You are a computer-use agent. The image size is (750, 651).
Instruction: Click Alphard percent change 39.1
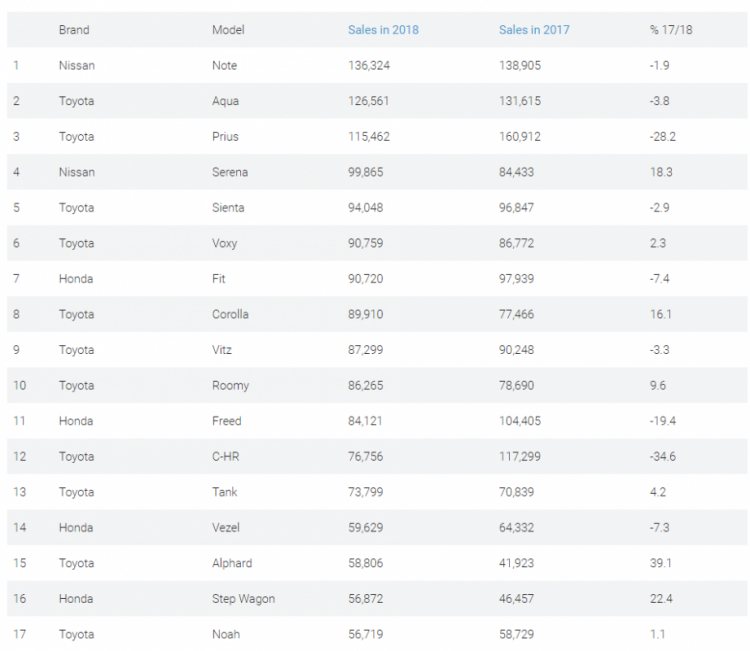(x=661, y=563)
